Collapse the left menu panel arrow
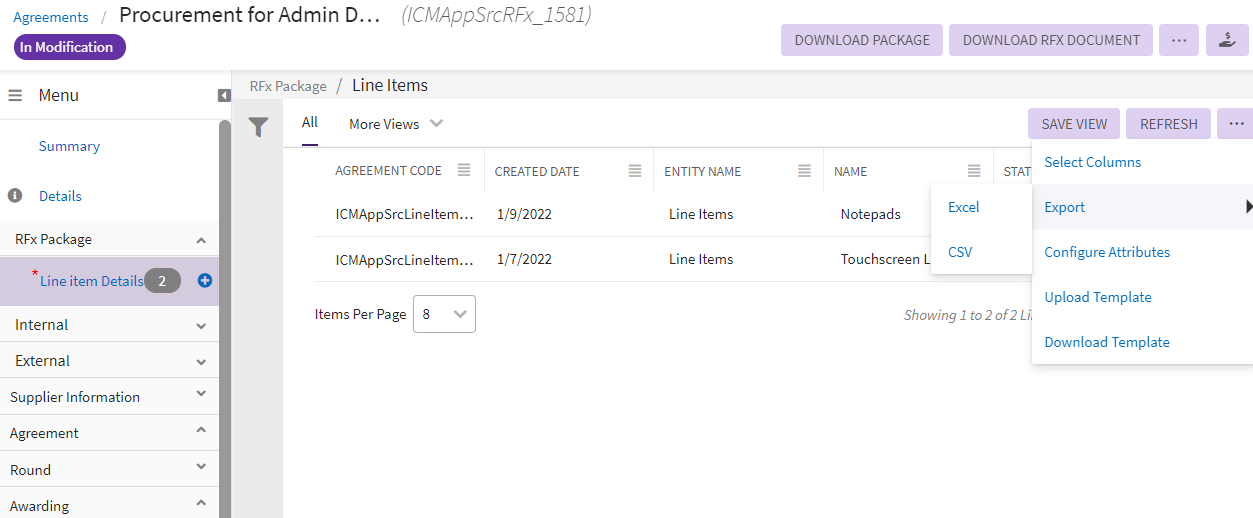Screen dimensions: 1253x518 [x=224, y=95]
